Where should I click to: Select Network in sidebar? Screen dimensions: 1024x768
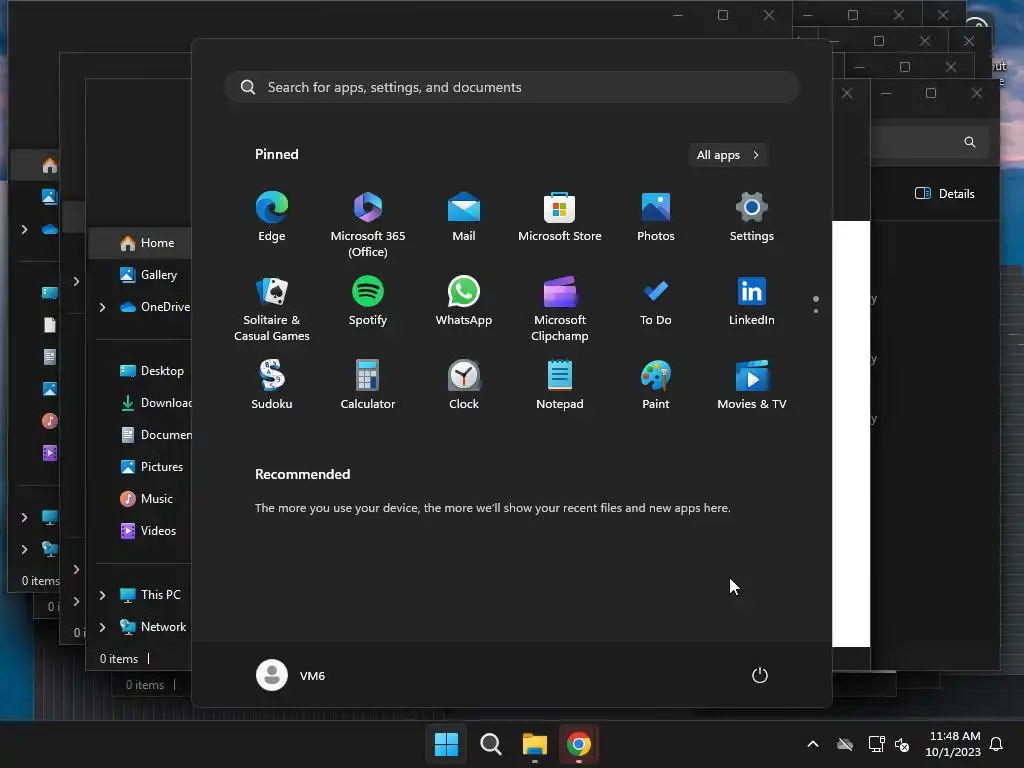point(153,627)
